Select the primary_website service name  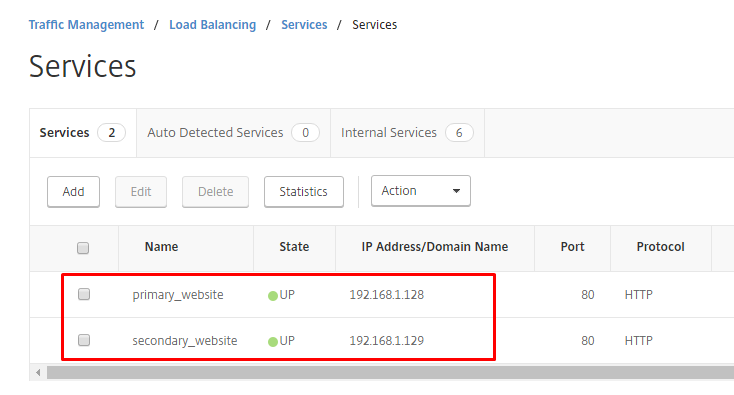(x=178, y=295)
